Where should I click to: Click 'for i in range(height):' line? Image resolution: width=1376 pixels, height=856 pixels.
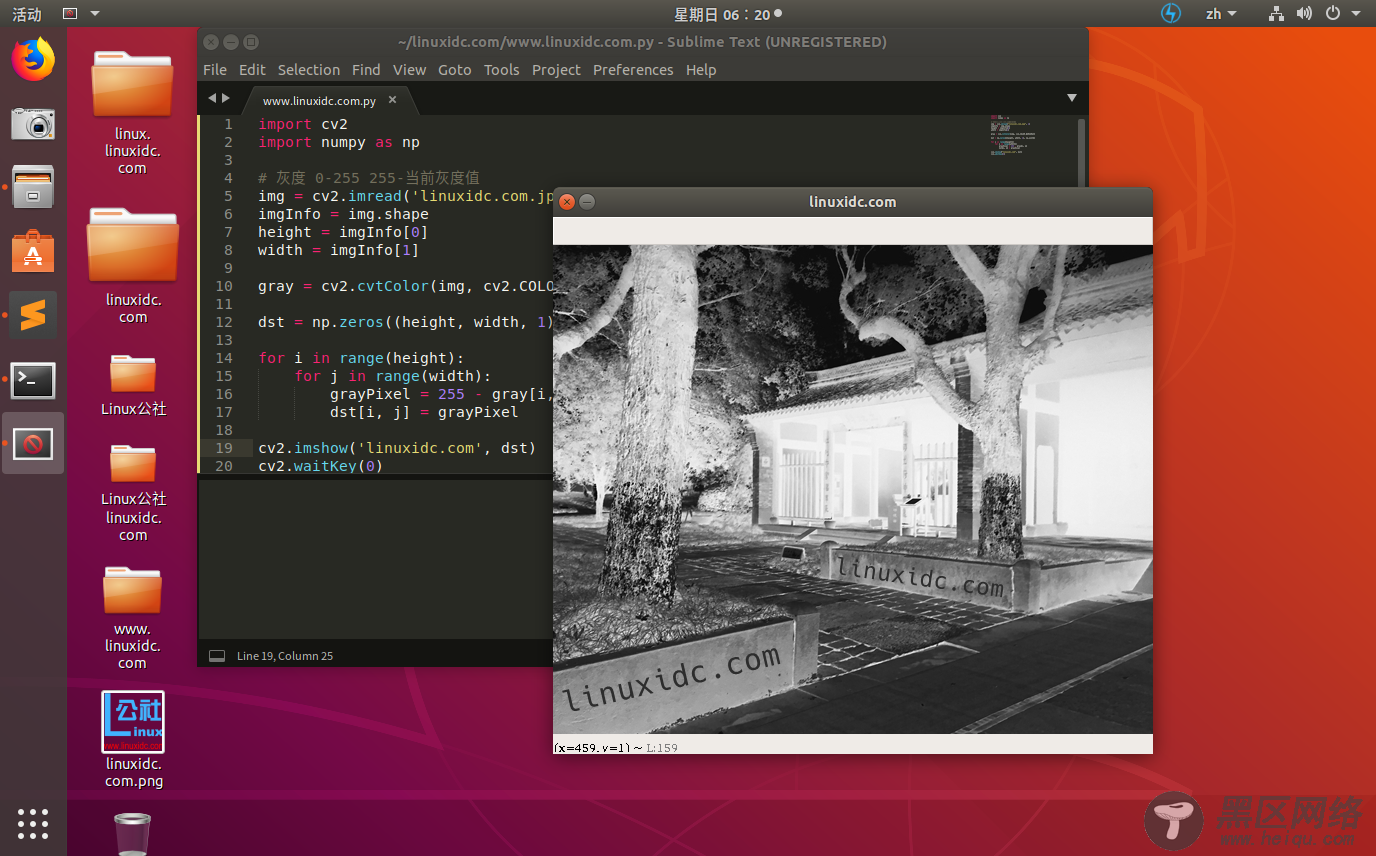pyautogui.click(x=361, y=358)
